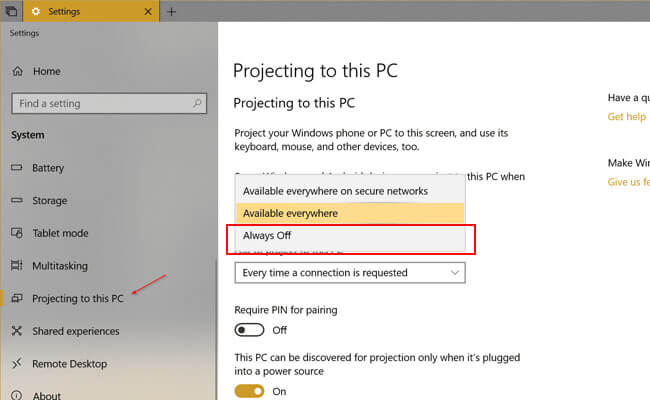Open the About settings page

(46, 395)
